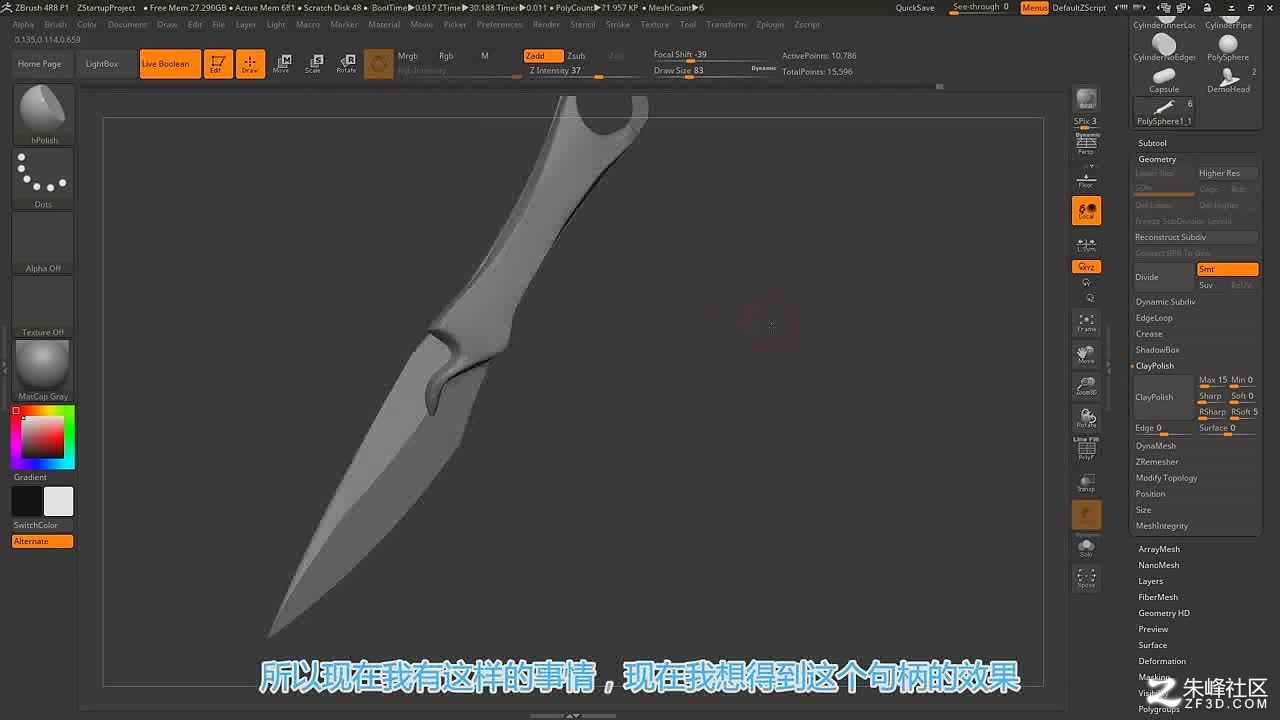This screenshot has height=720, width=1280.
Task: Expand the ZRemesher section
Action: [1157, 462]
